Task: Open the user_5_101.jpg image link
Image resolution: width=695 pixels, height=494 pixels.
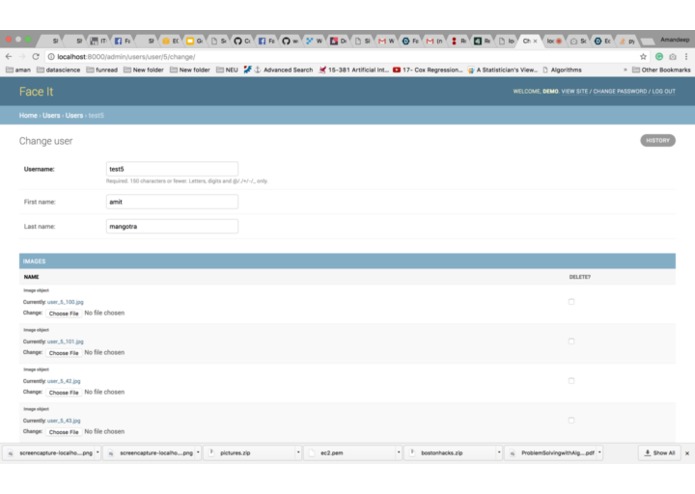Action: point(65,342)
